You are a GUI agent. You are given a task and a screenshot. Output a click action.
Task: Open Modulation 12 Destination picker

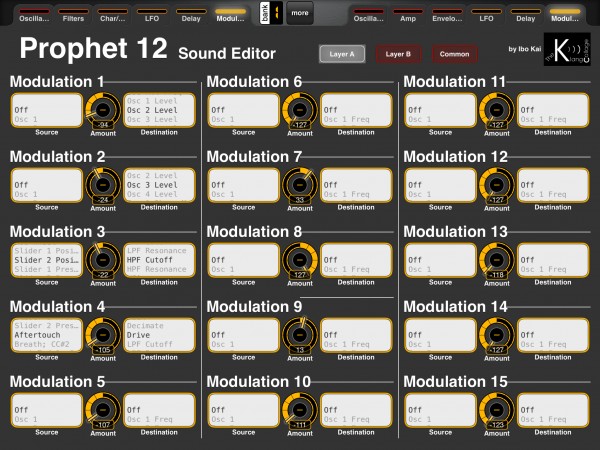pyautogui.click(x=553, y=185)
